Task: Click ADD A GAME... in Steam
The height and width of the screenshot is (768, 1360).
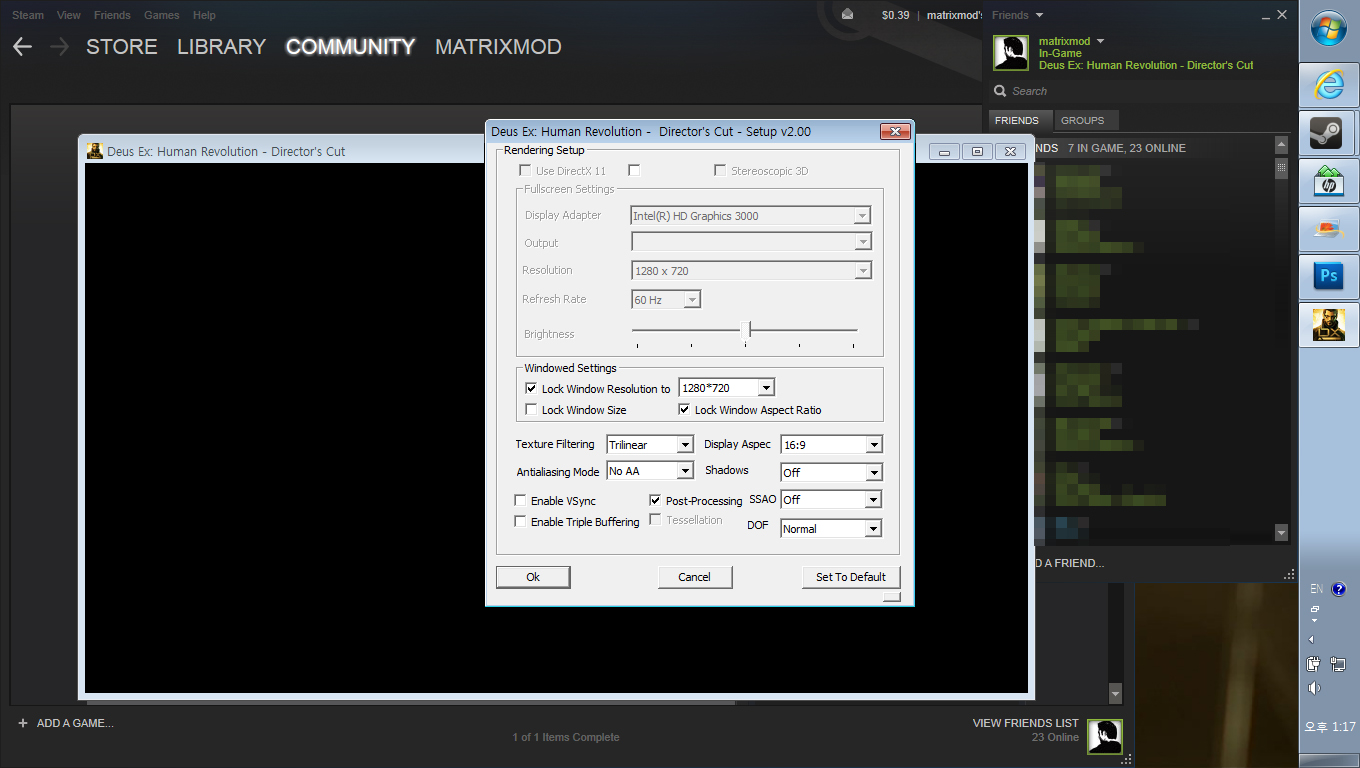Action: click(75, 723)
